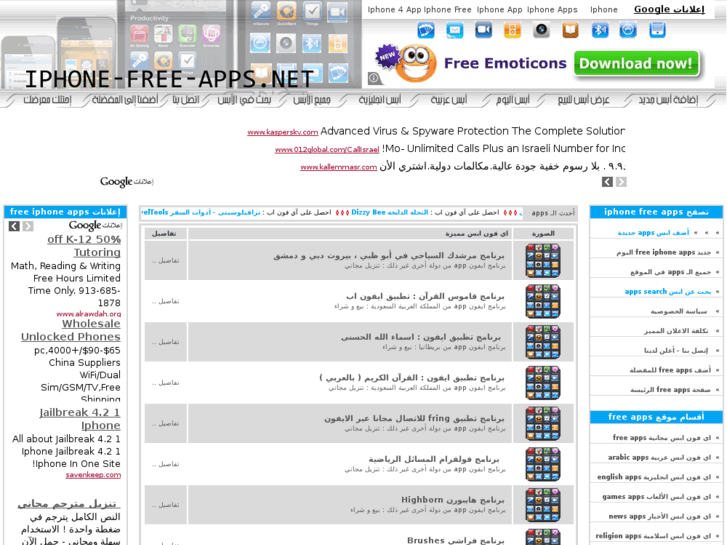
Task: Click the arabic apps category link
Action: 659,457
